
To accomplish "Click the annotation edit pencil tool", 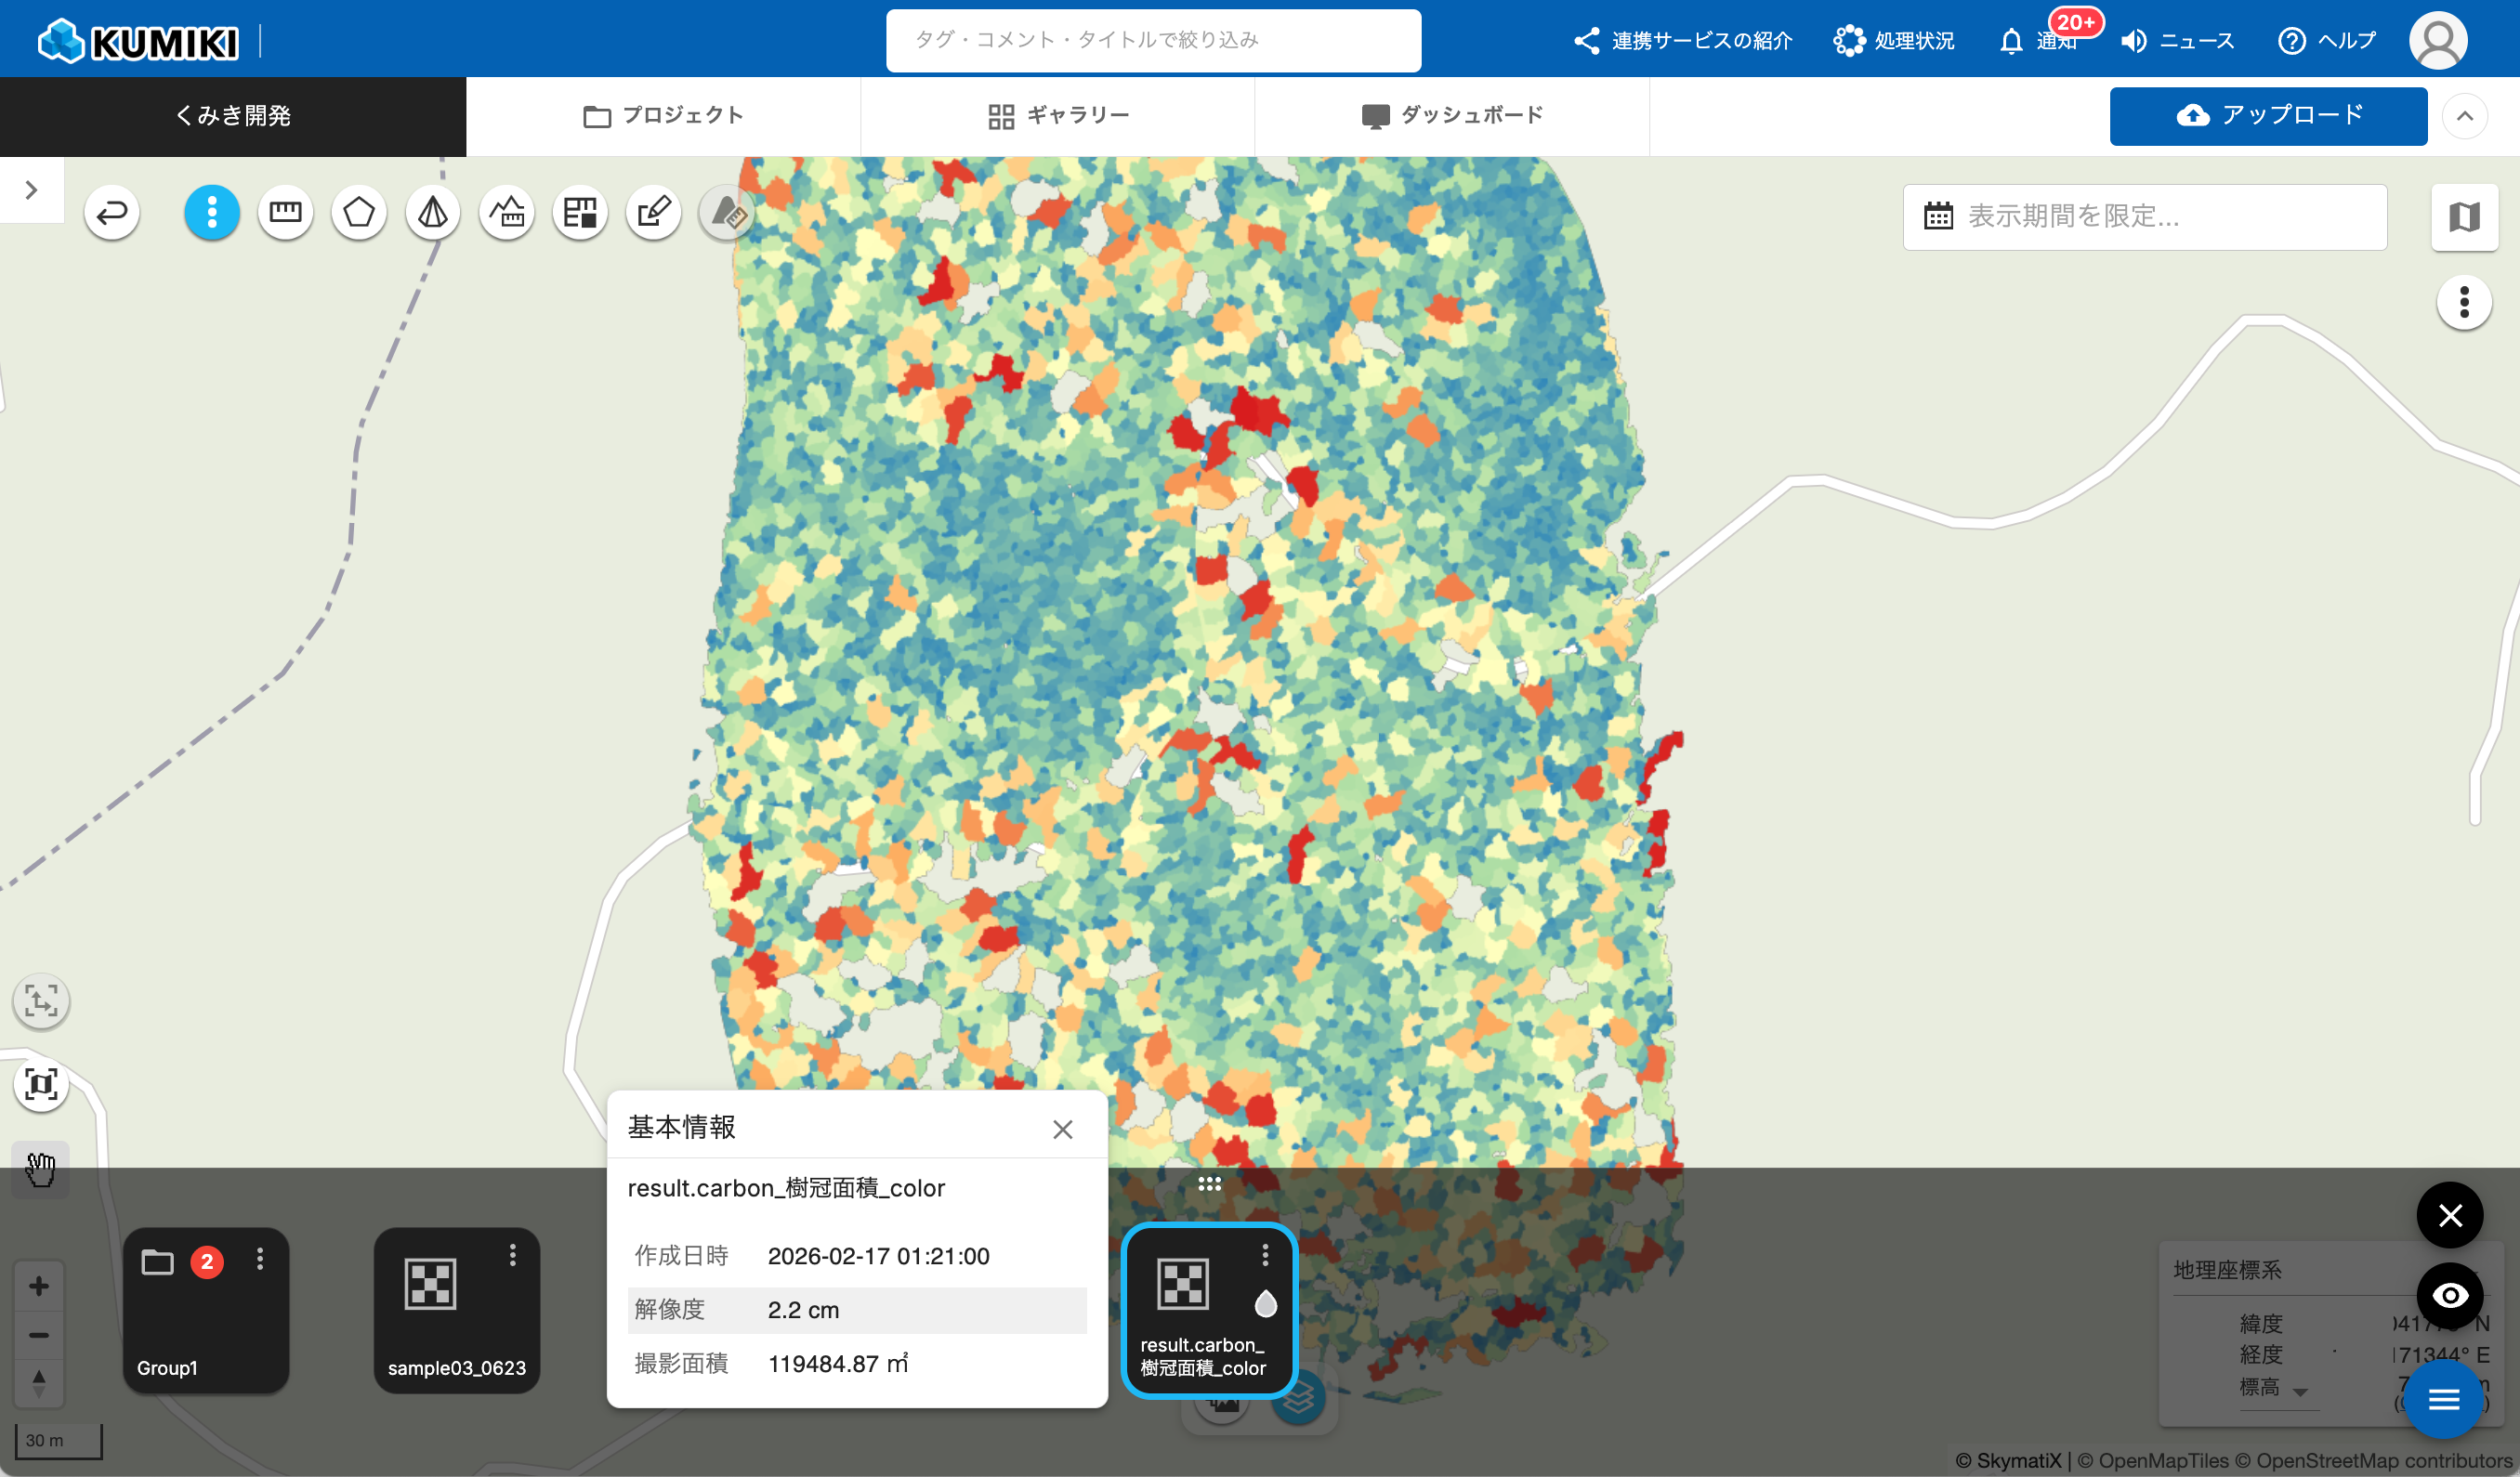I will [653, 212].
